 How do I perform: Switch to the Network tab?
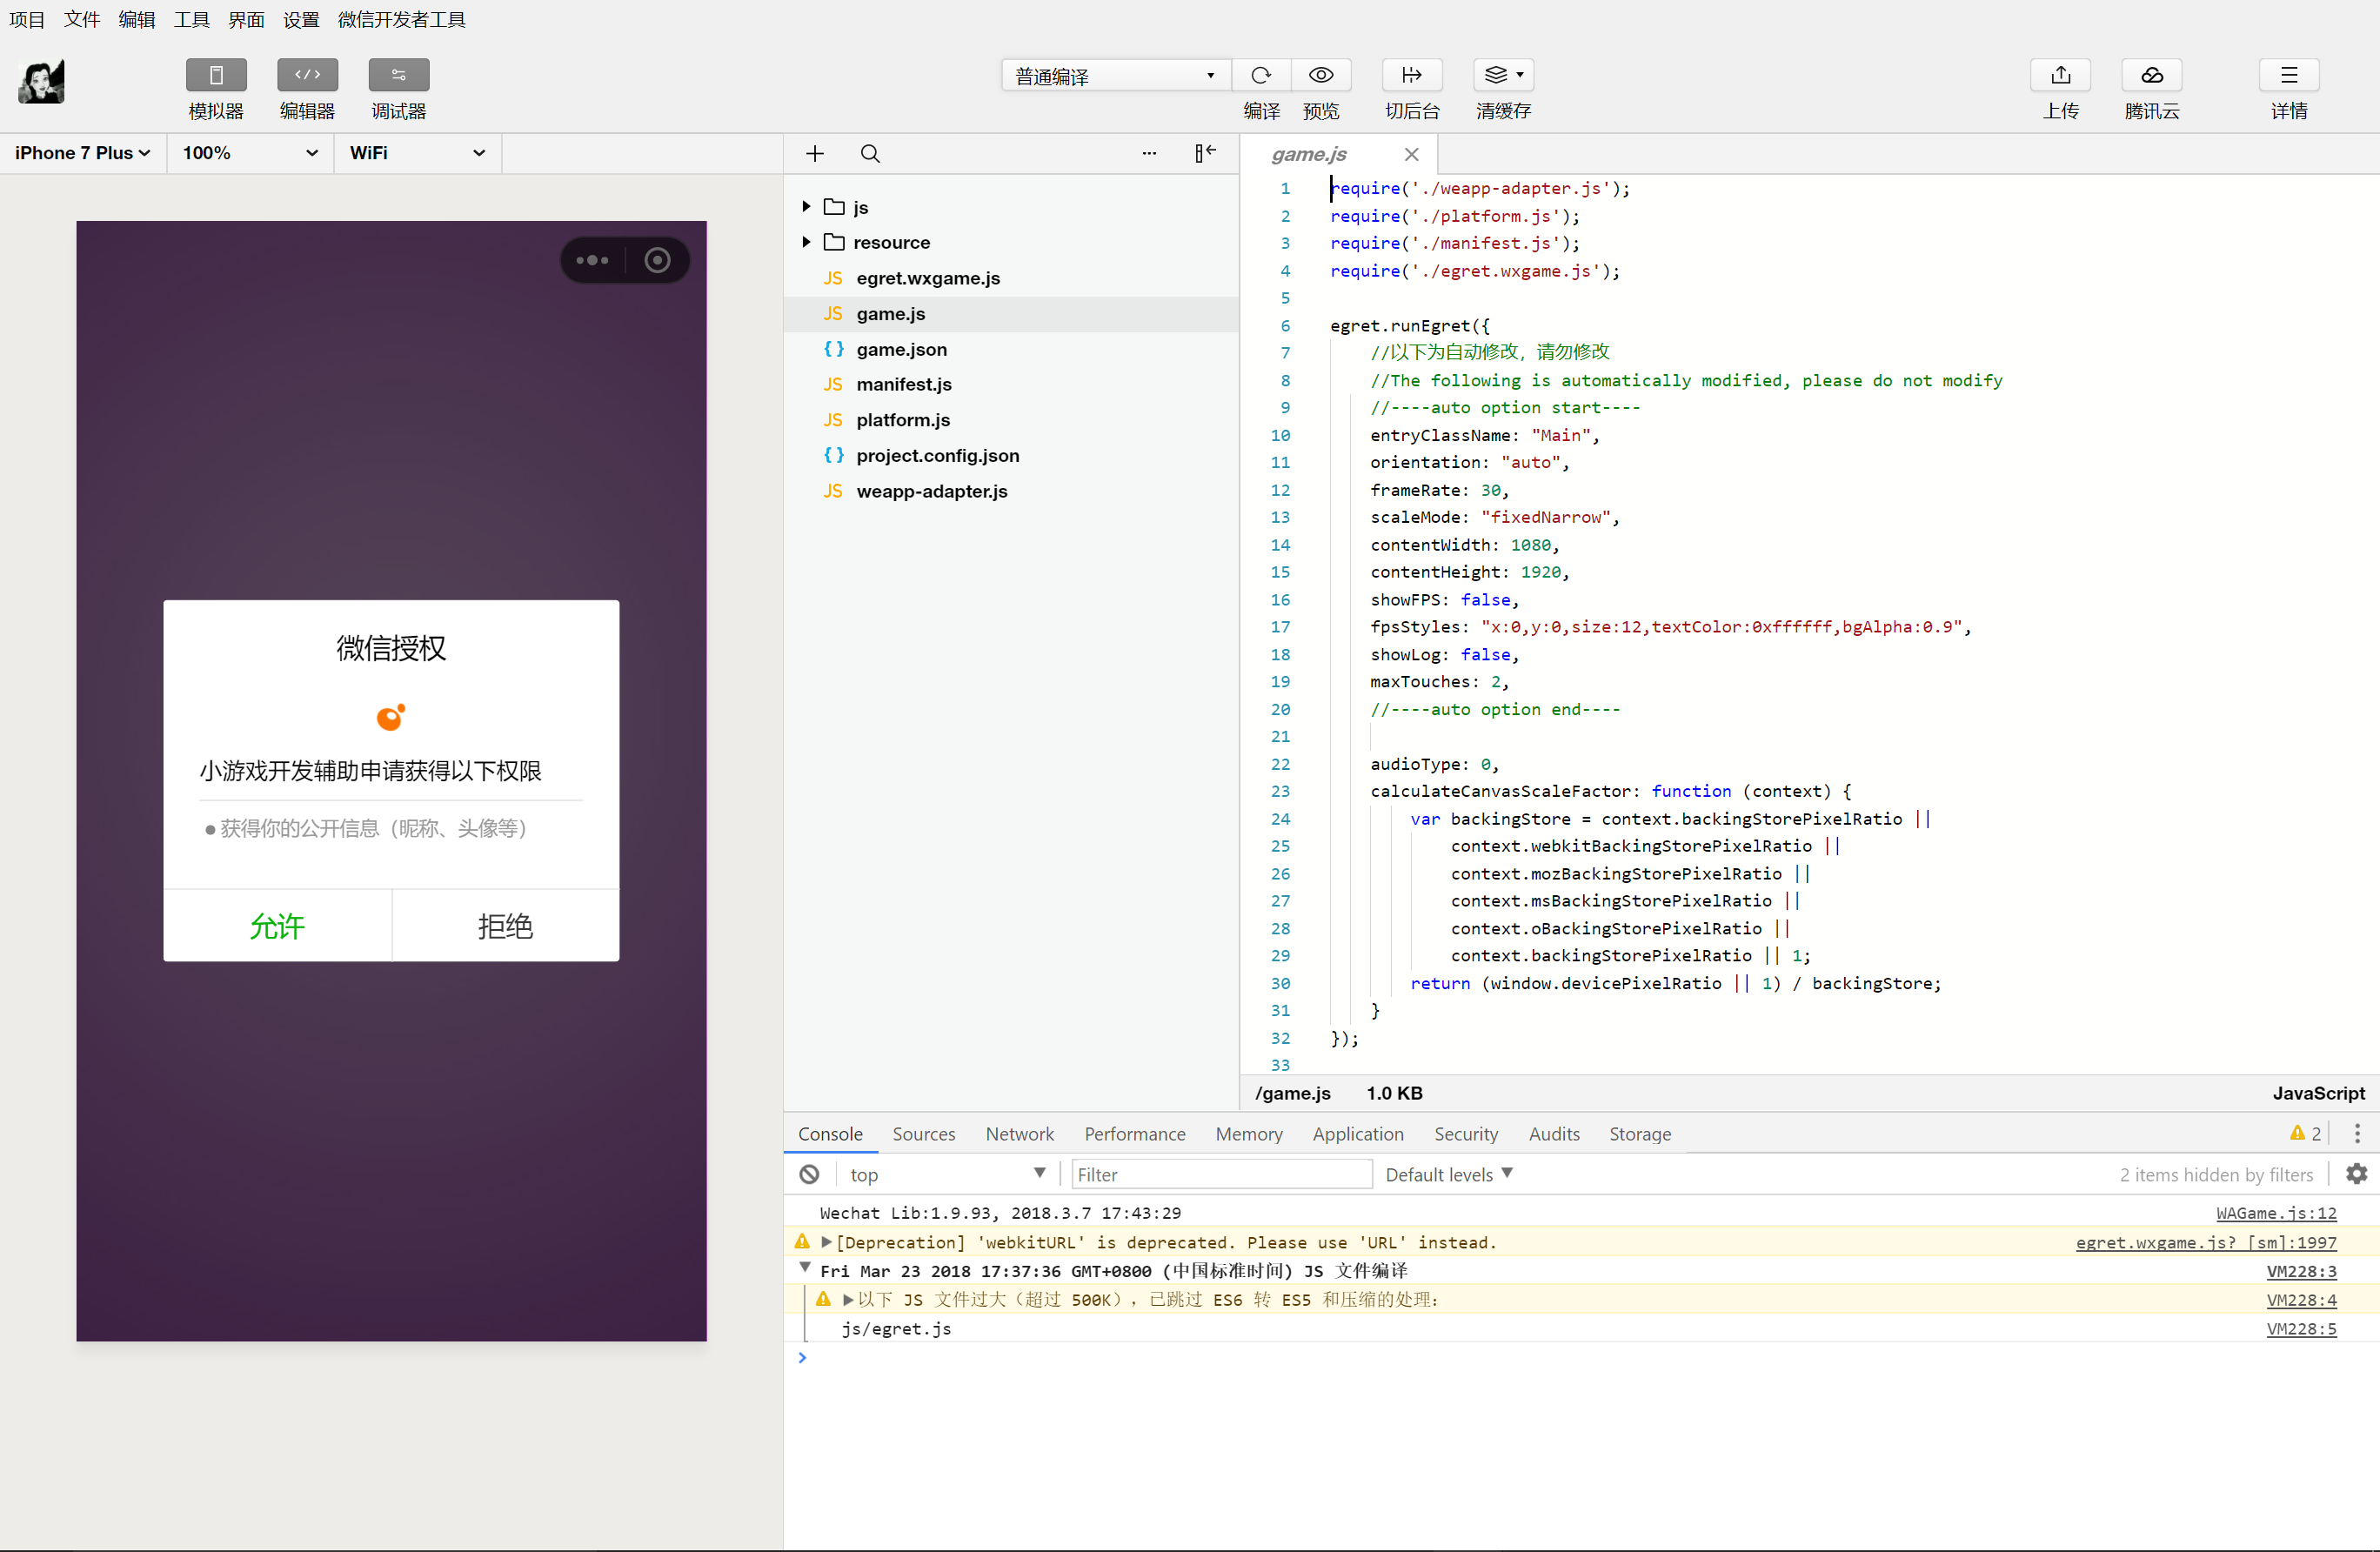tap(1019, 1134)
